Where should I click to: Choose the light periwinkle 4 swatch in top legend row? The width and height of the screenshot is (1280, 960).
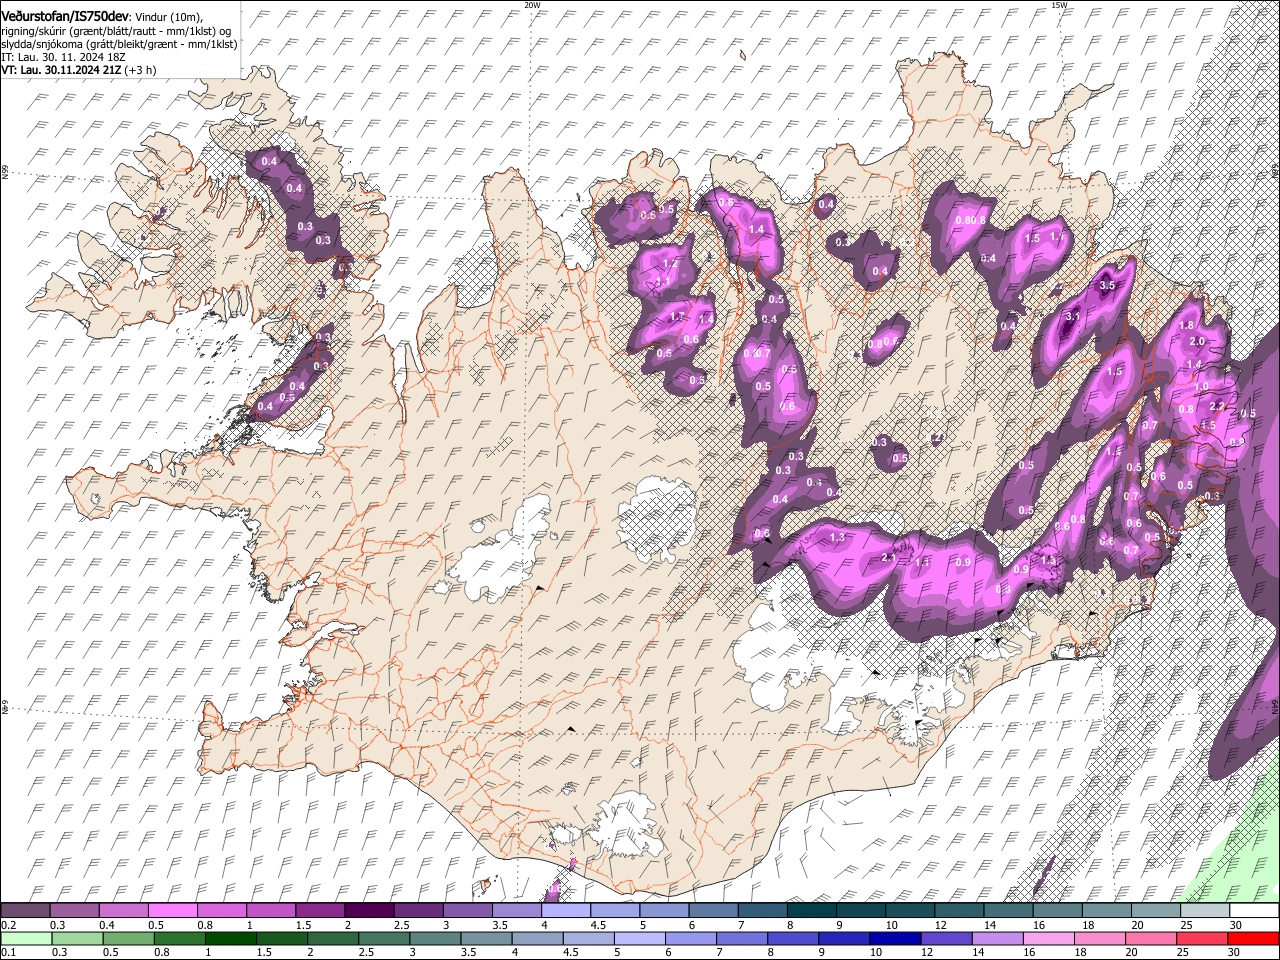(x=566, y=911)
